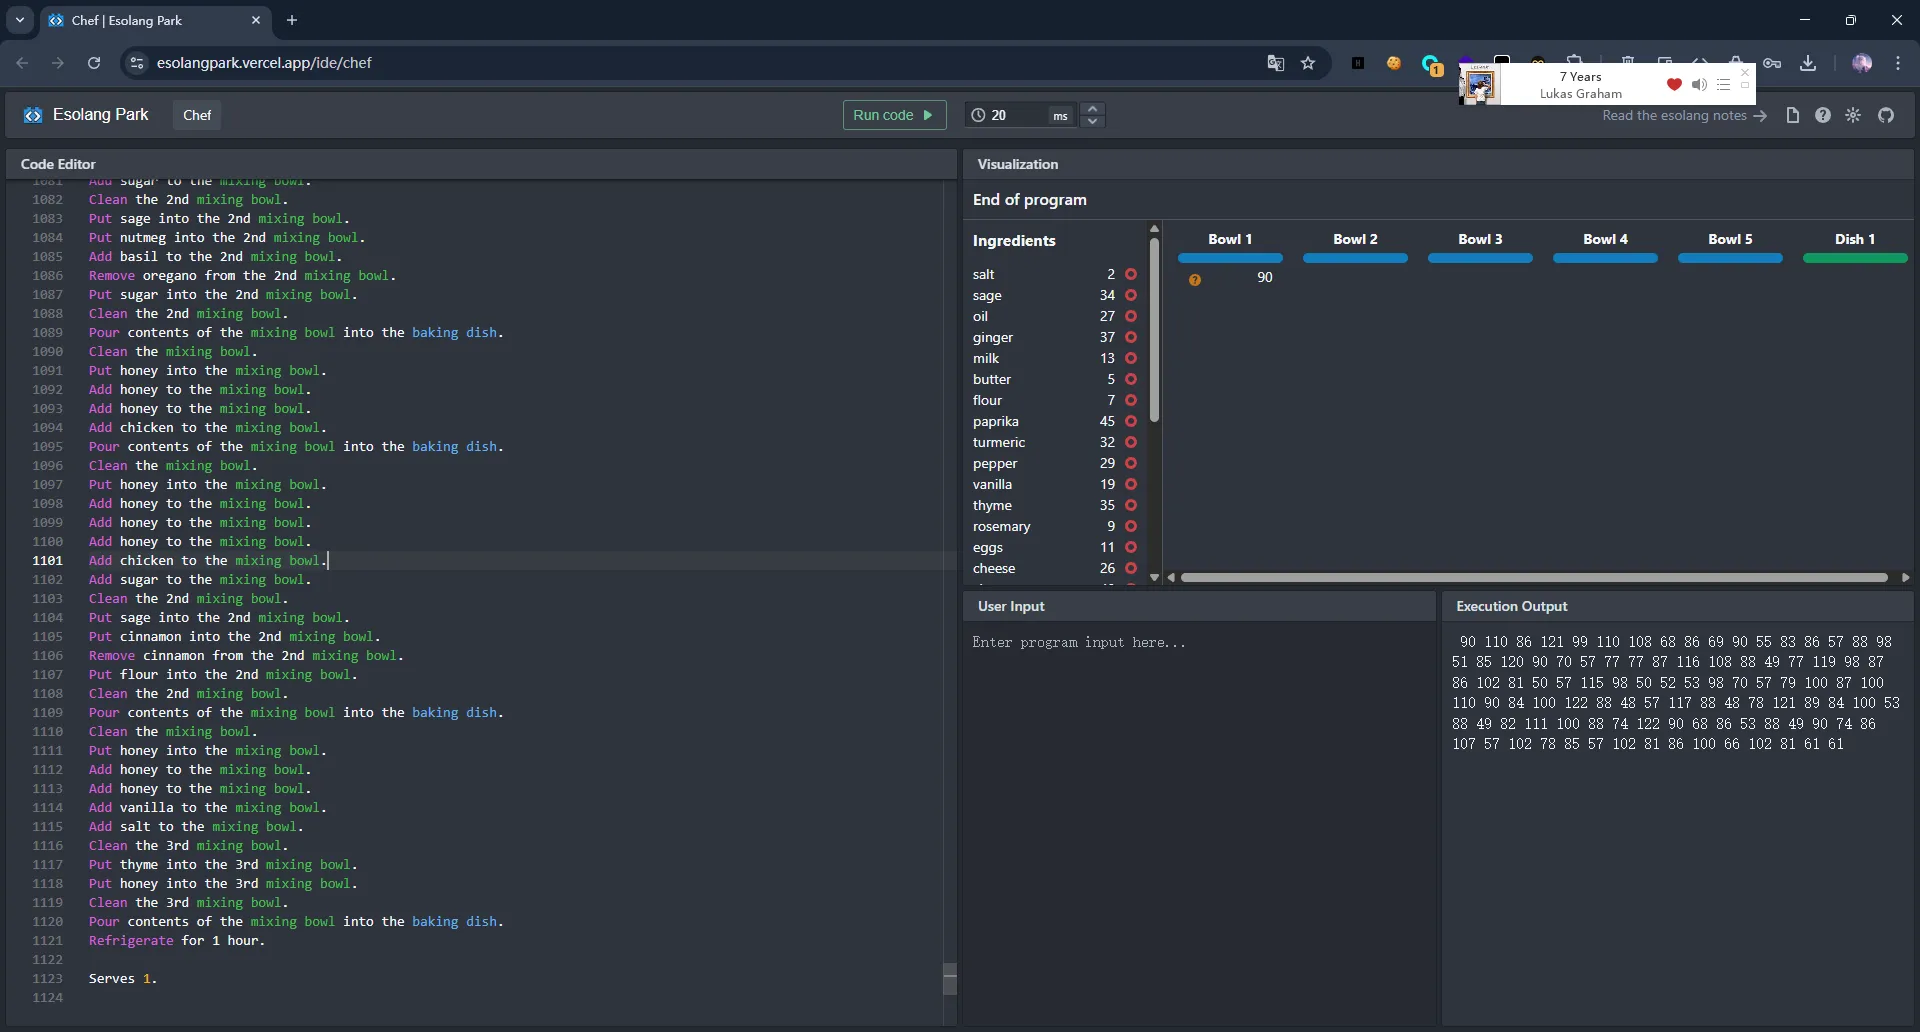This screenshot has width=1920, height=1032.
Task: Open the GitHub repository icon
Action: 1886,115
